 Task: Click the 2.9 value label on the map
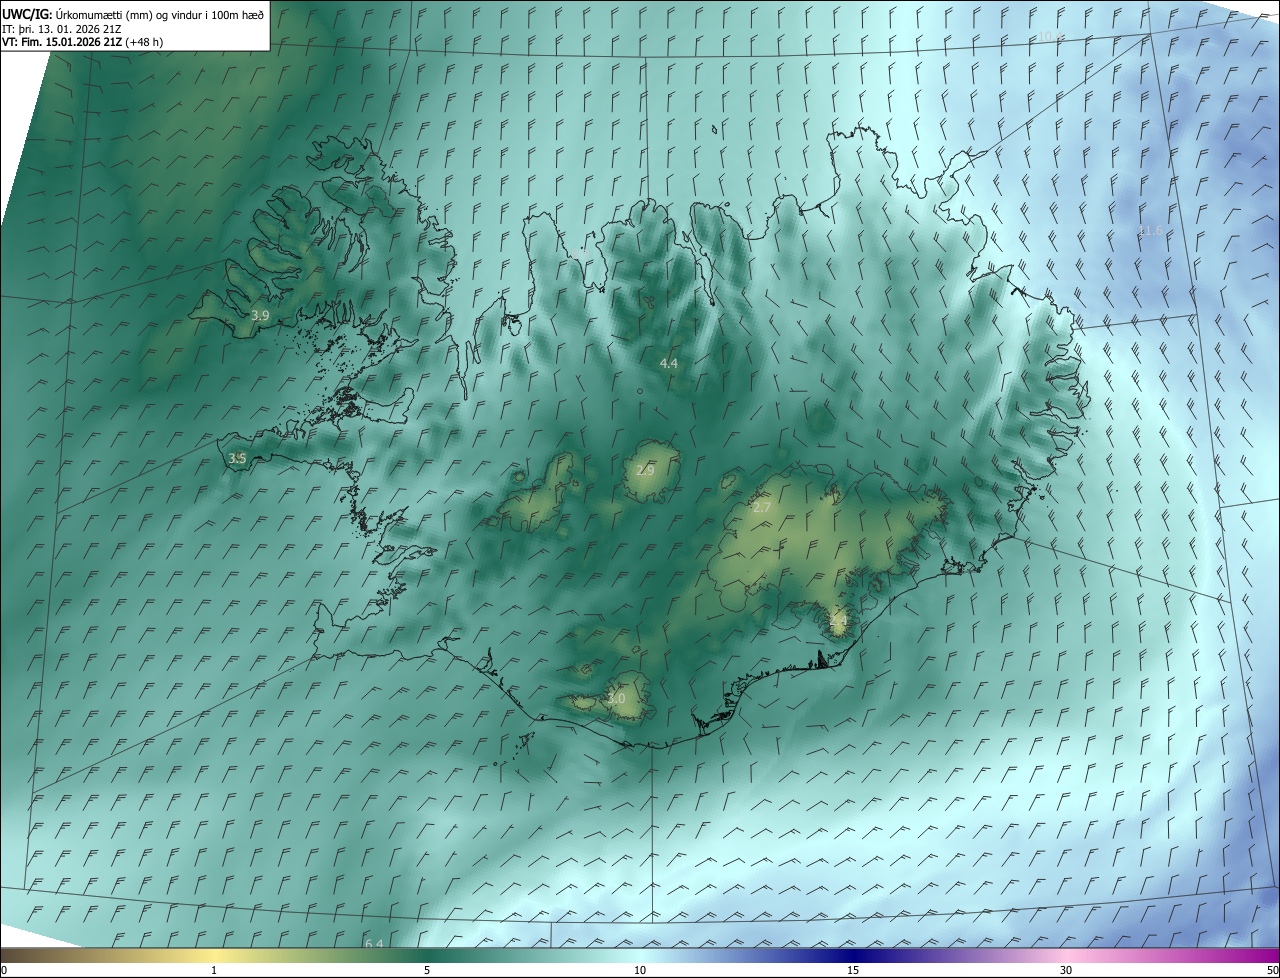click(x=645, y=470)
